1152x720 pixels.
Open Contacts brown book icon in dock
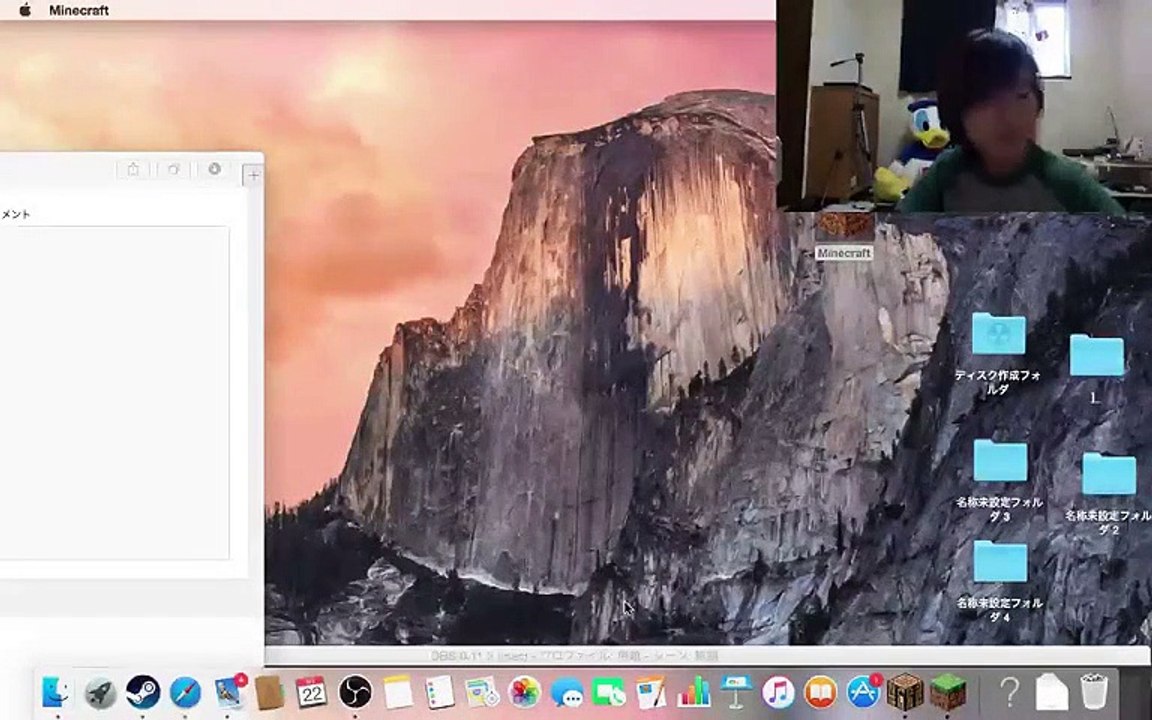tap(269, 692)
